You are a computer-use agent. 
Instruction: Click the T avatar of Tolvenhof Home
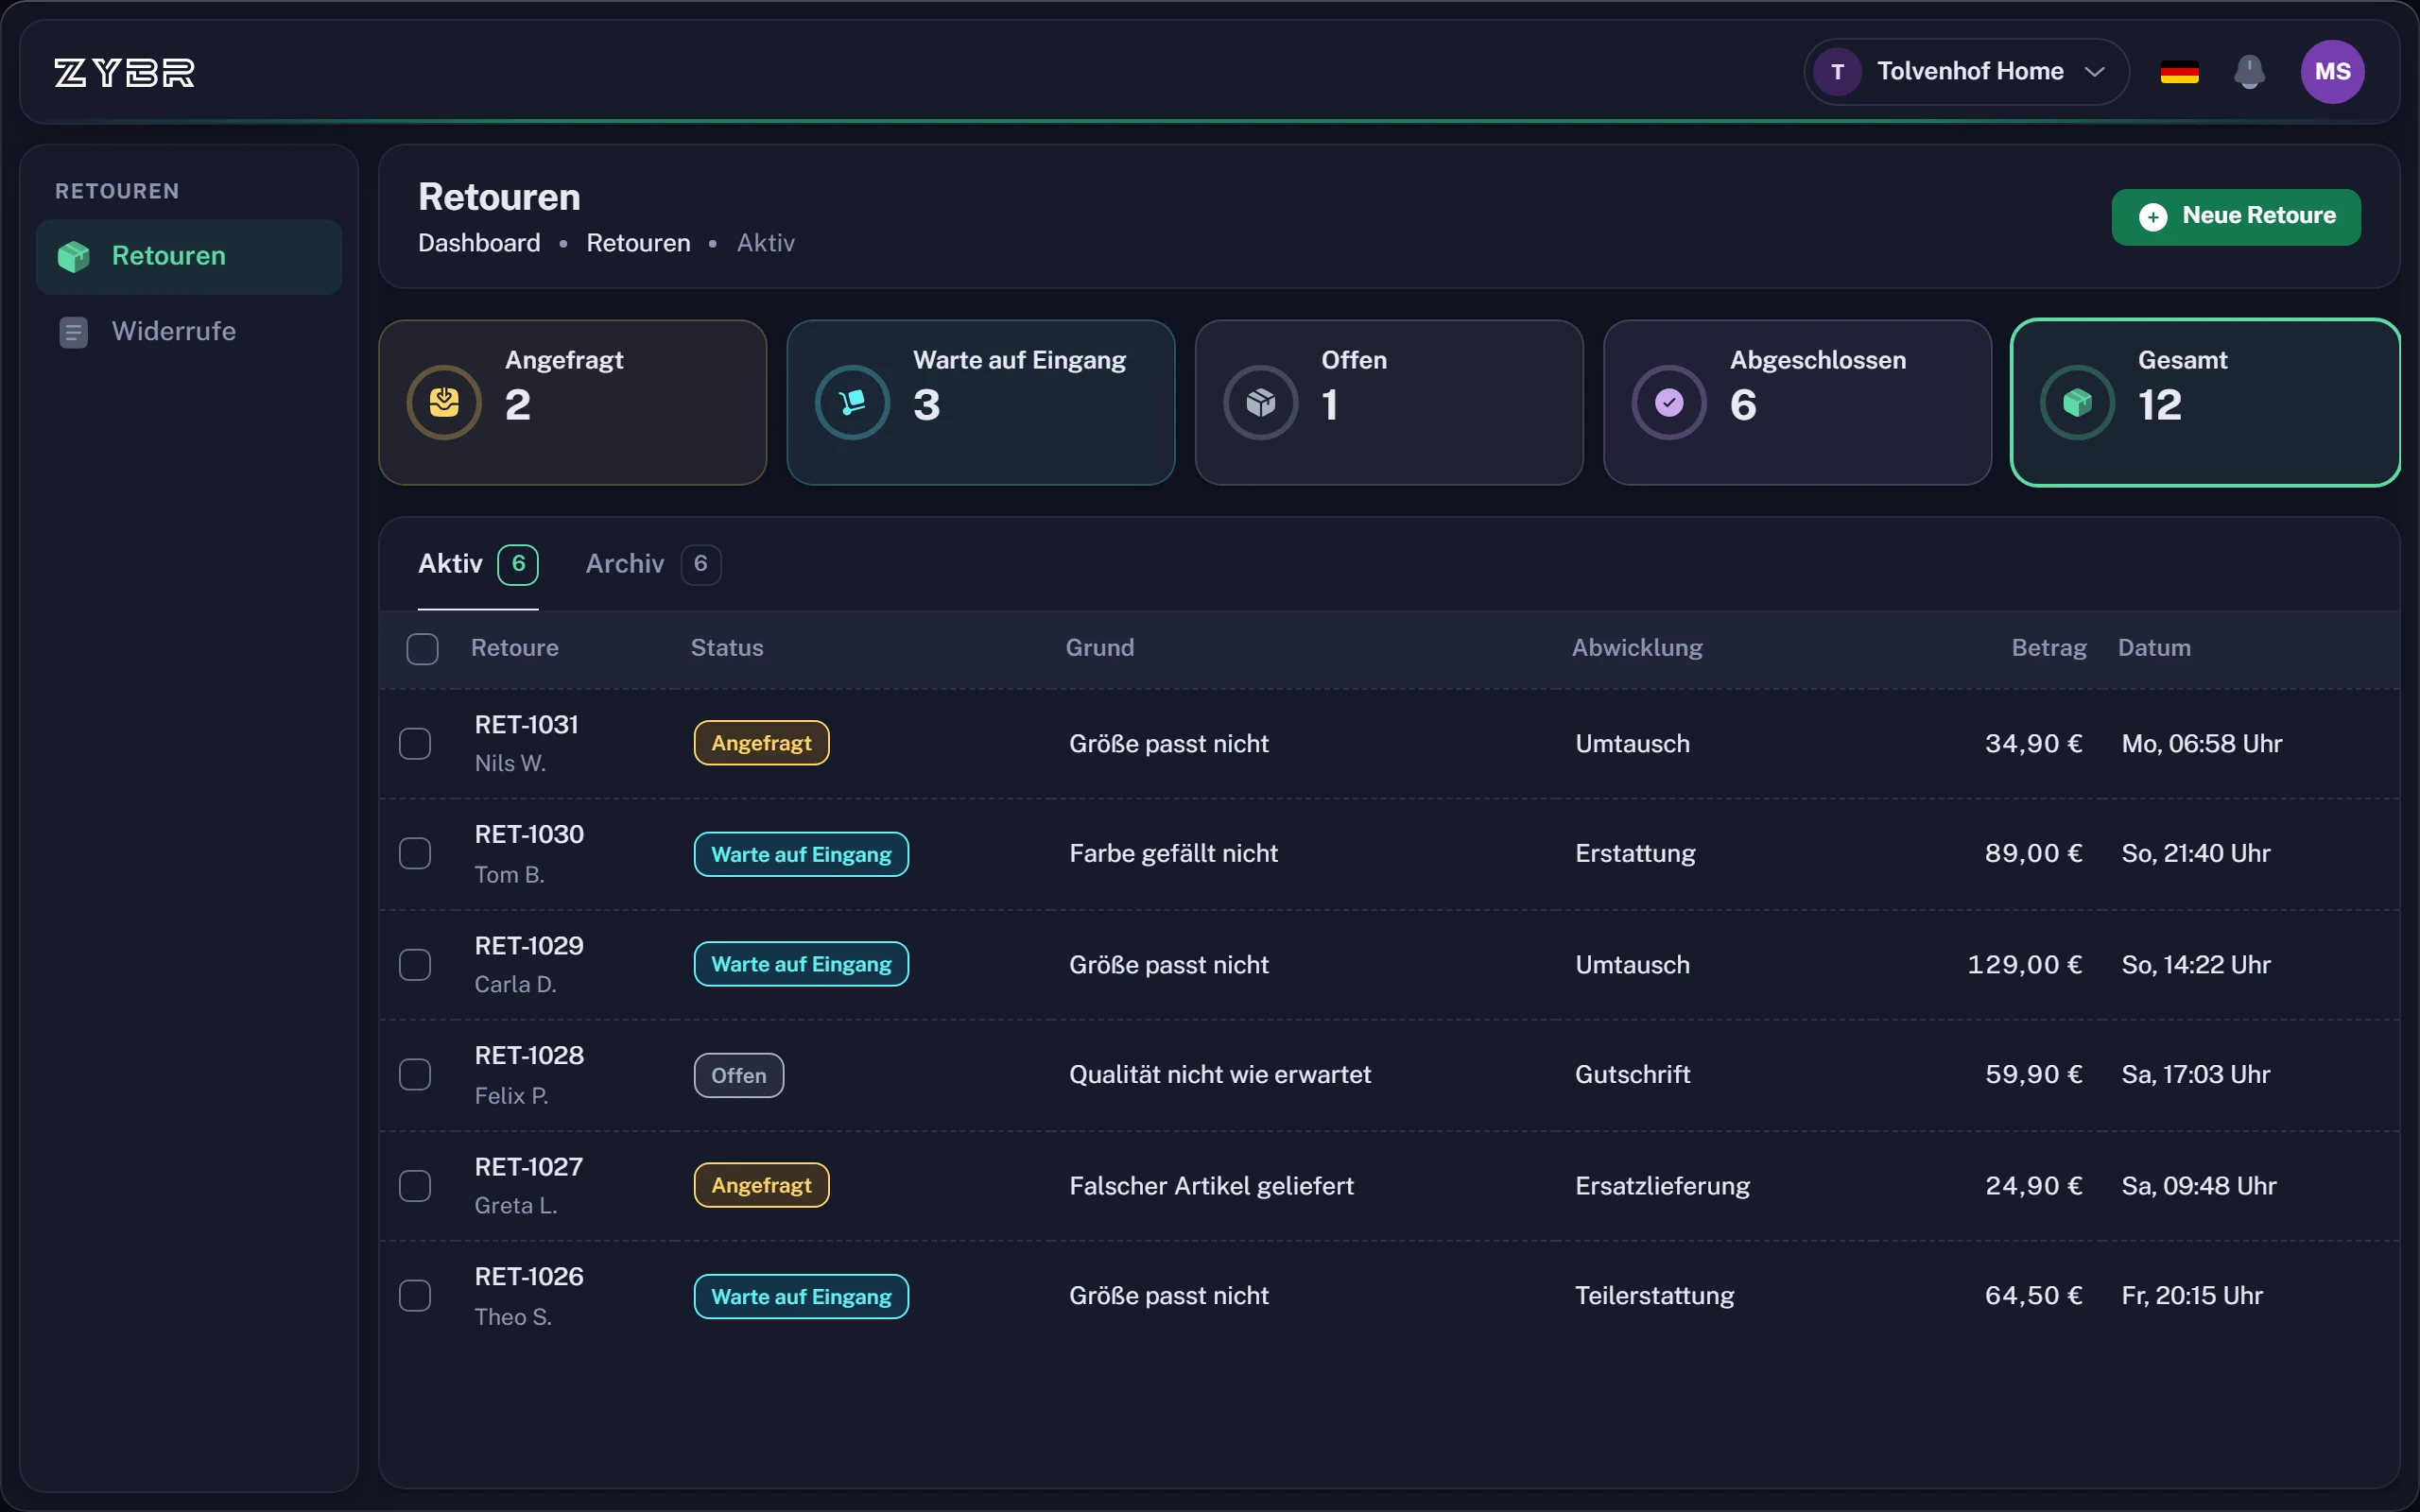pyautogui.click(x=1837, y=72)
